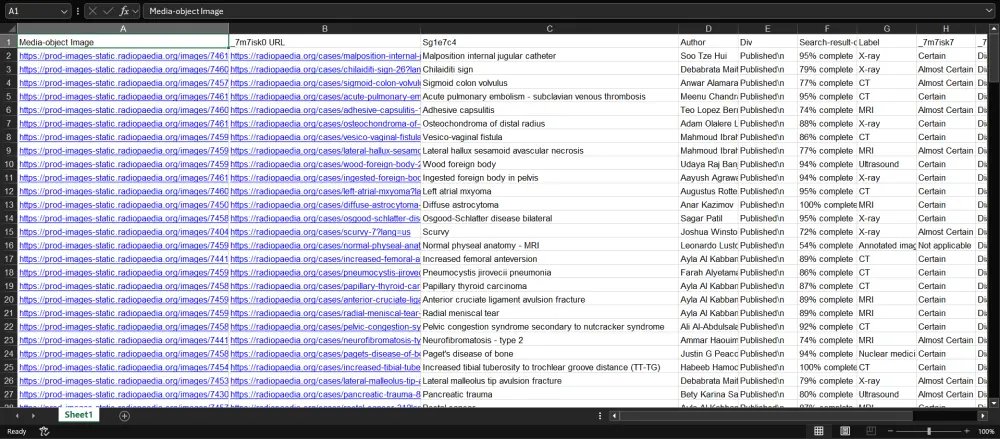Click the previous sheet navigation arrow

[x=17, y=416]
